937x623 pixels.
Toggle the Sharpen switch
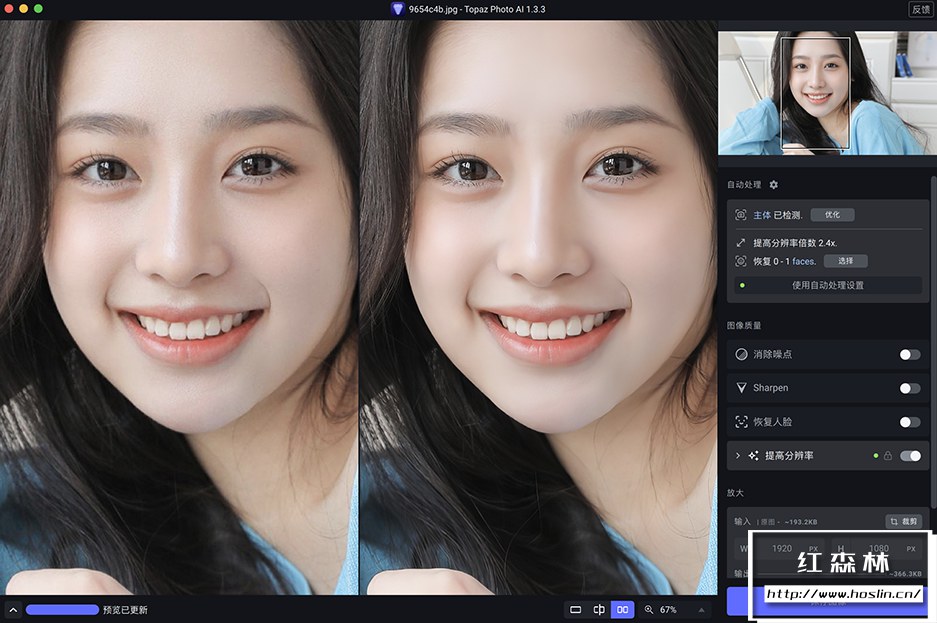[x=910, y=388]
